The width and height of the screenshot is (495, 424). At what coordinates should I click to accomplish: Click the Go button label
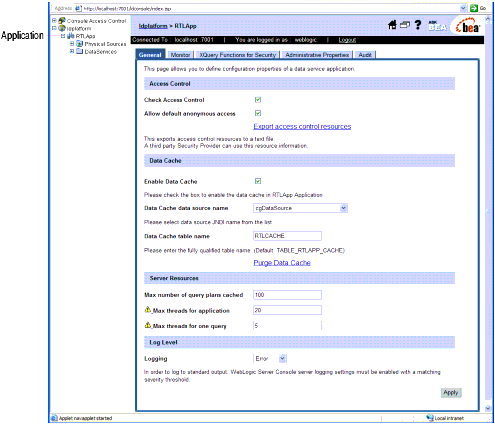click(x=483, y=8)
